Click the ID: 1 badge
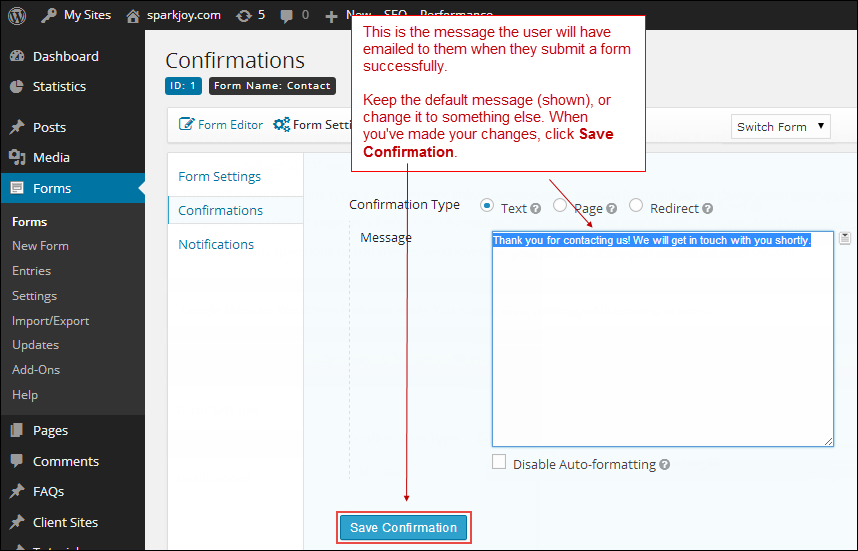Viewport: 858px width, 551px height. pyautogui.click(x=183, y=85)
